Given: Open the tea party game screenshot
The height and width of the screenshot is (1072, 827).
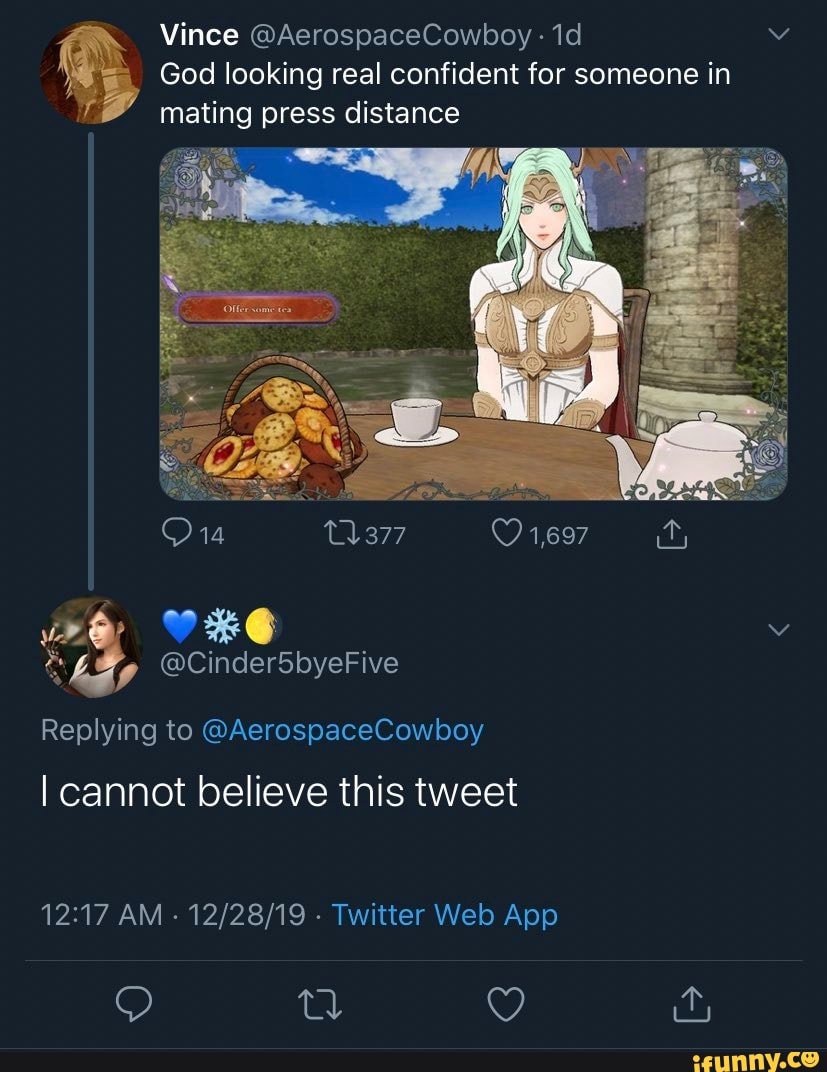Looking at the screenshot, I should click(473, 323).
